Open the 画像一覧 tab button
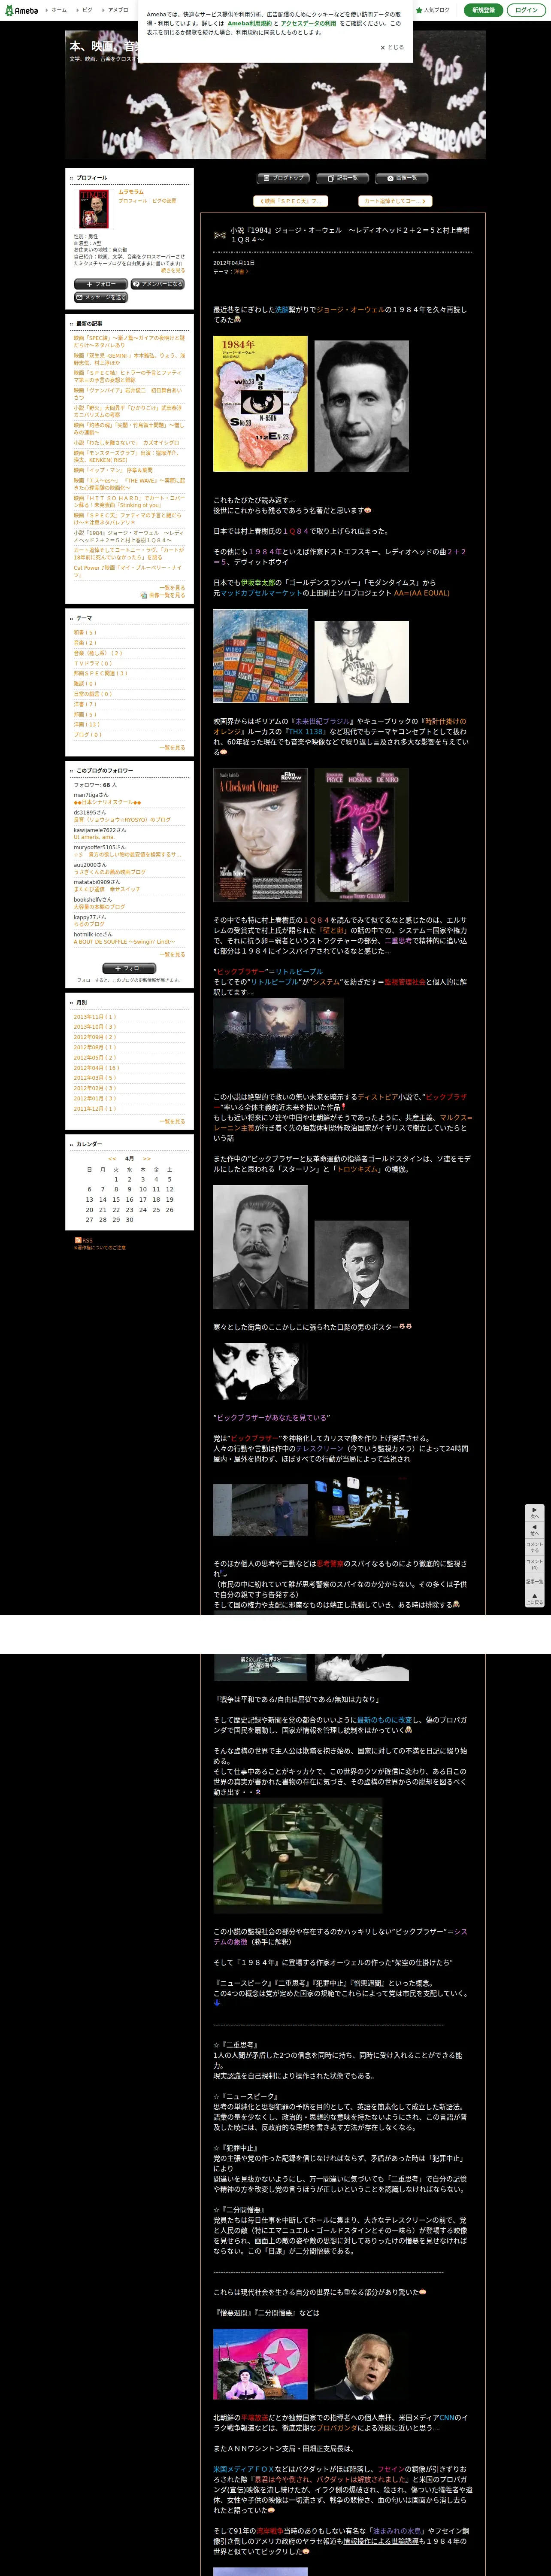This screenshot has height=2576, width=551. coord(402,178)
